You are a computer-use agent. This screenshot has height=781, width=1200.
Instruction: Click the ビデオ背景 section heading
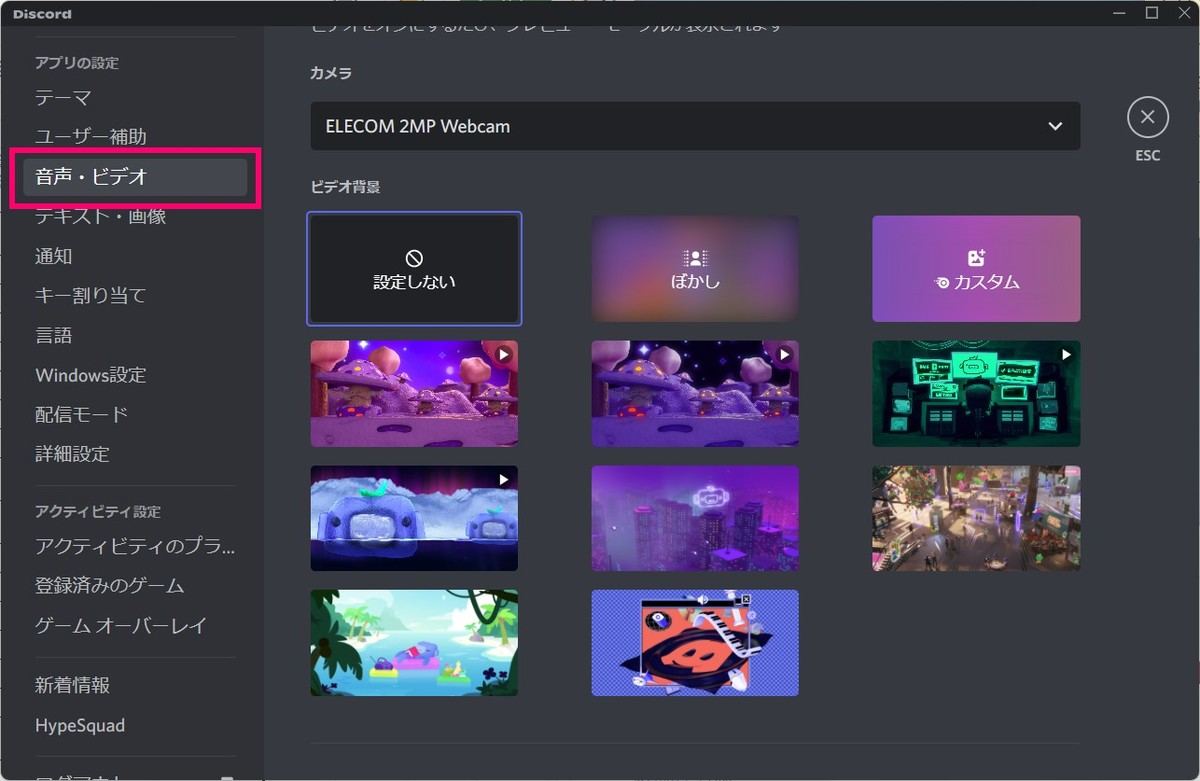click(345, 187)
